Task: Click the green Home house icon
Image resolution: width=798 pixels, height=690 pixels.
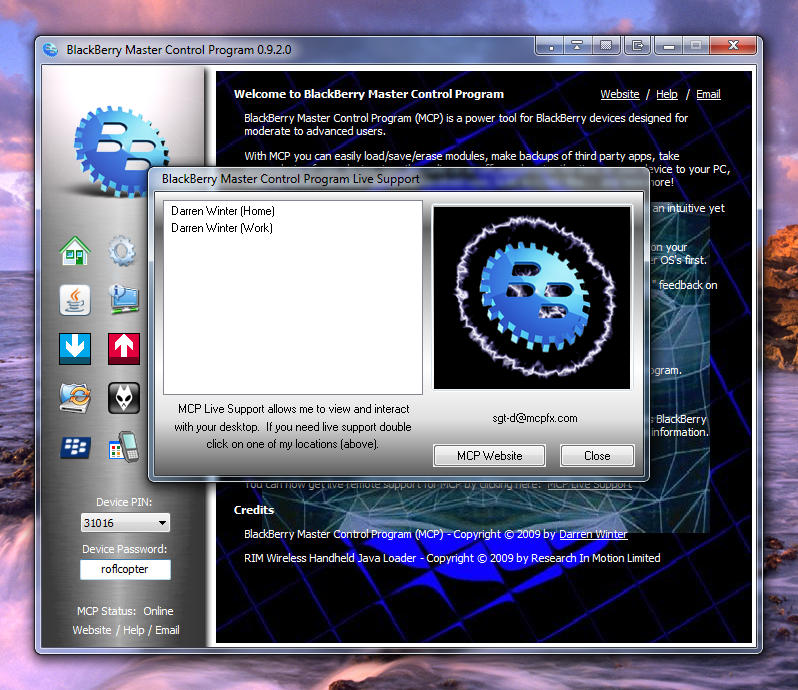Action: point(75,250)
